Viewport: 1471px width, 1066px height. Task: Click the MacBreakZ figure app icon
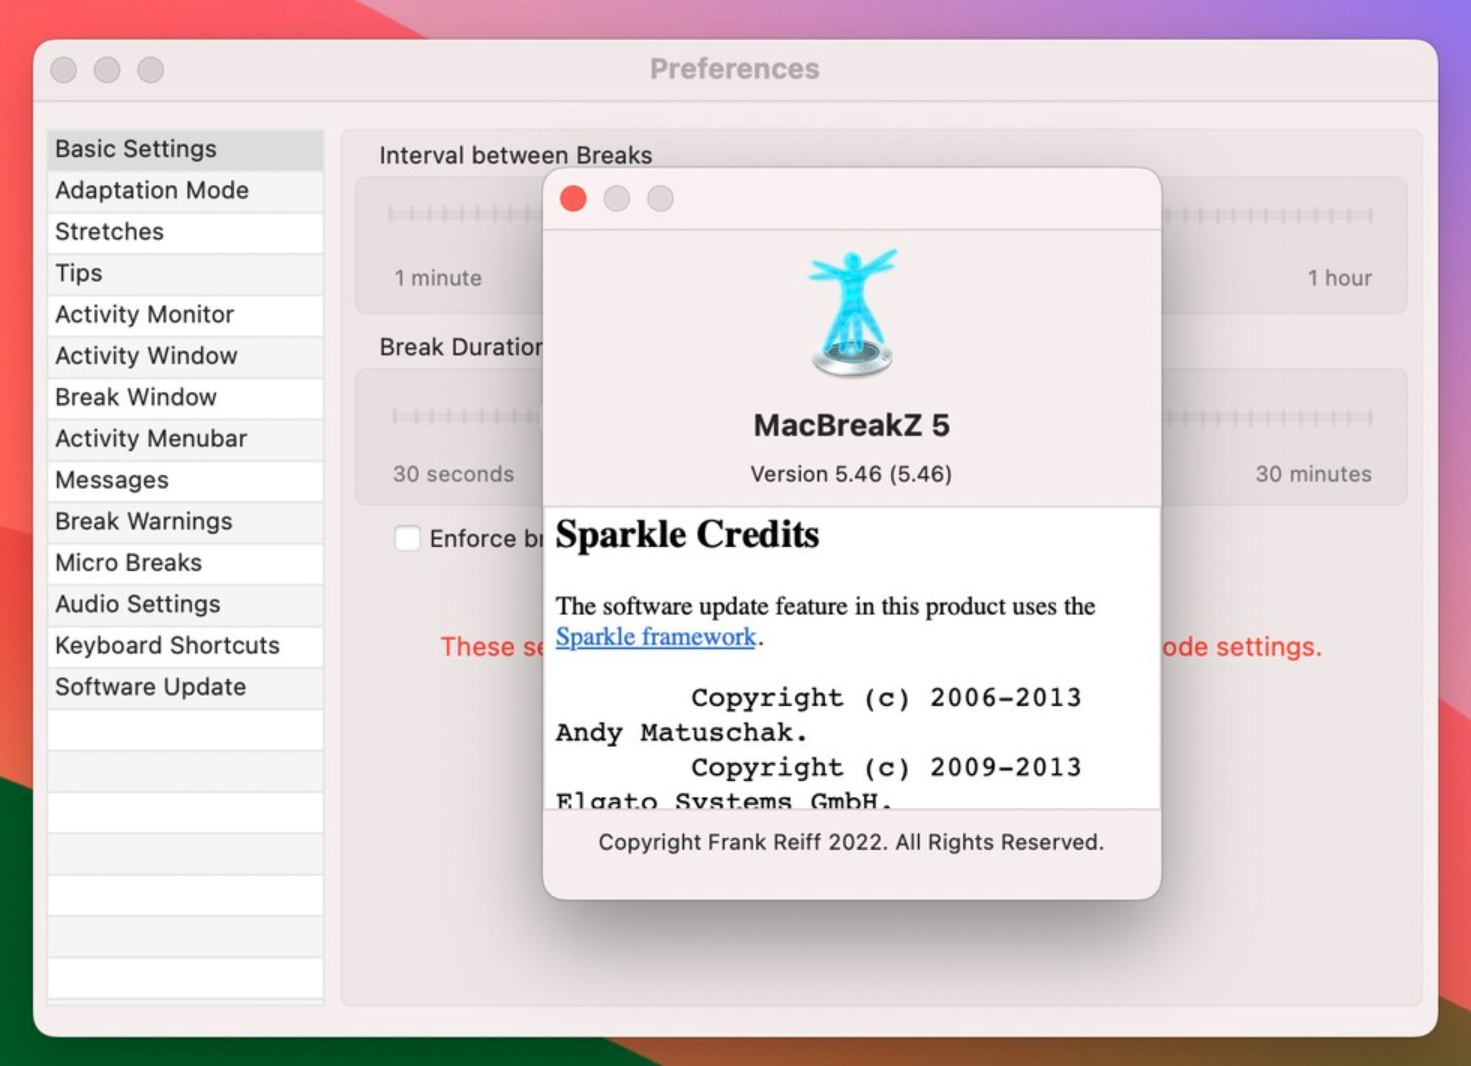(x=852, y=313)
